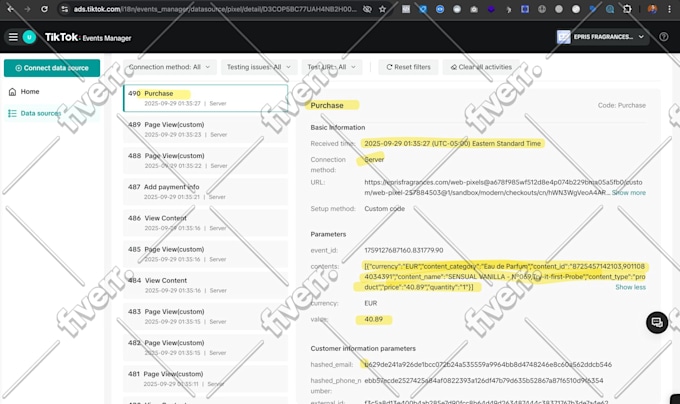This screenshot has width=680, height=404.
Task: Click the hashed_email value string
Action: tap(488, 365)
